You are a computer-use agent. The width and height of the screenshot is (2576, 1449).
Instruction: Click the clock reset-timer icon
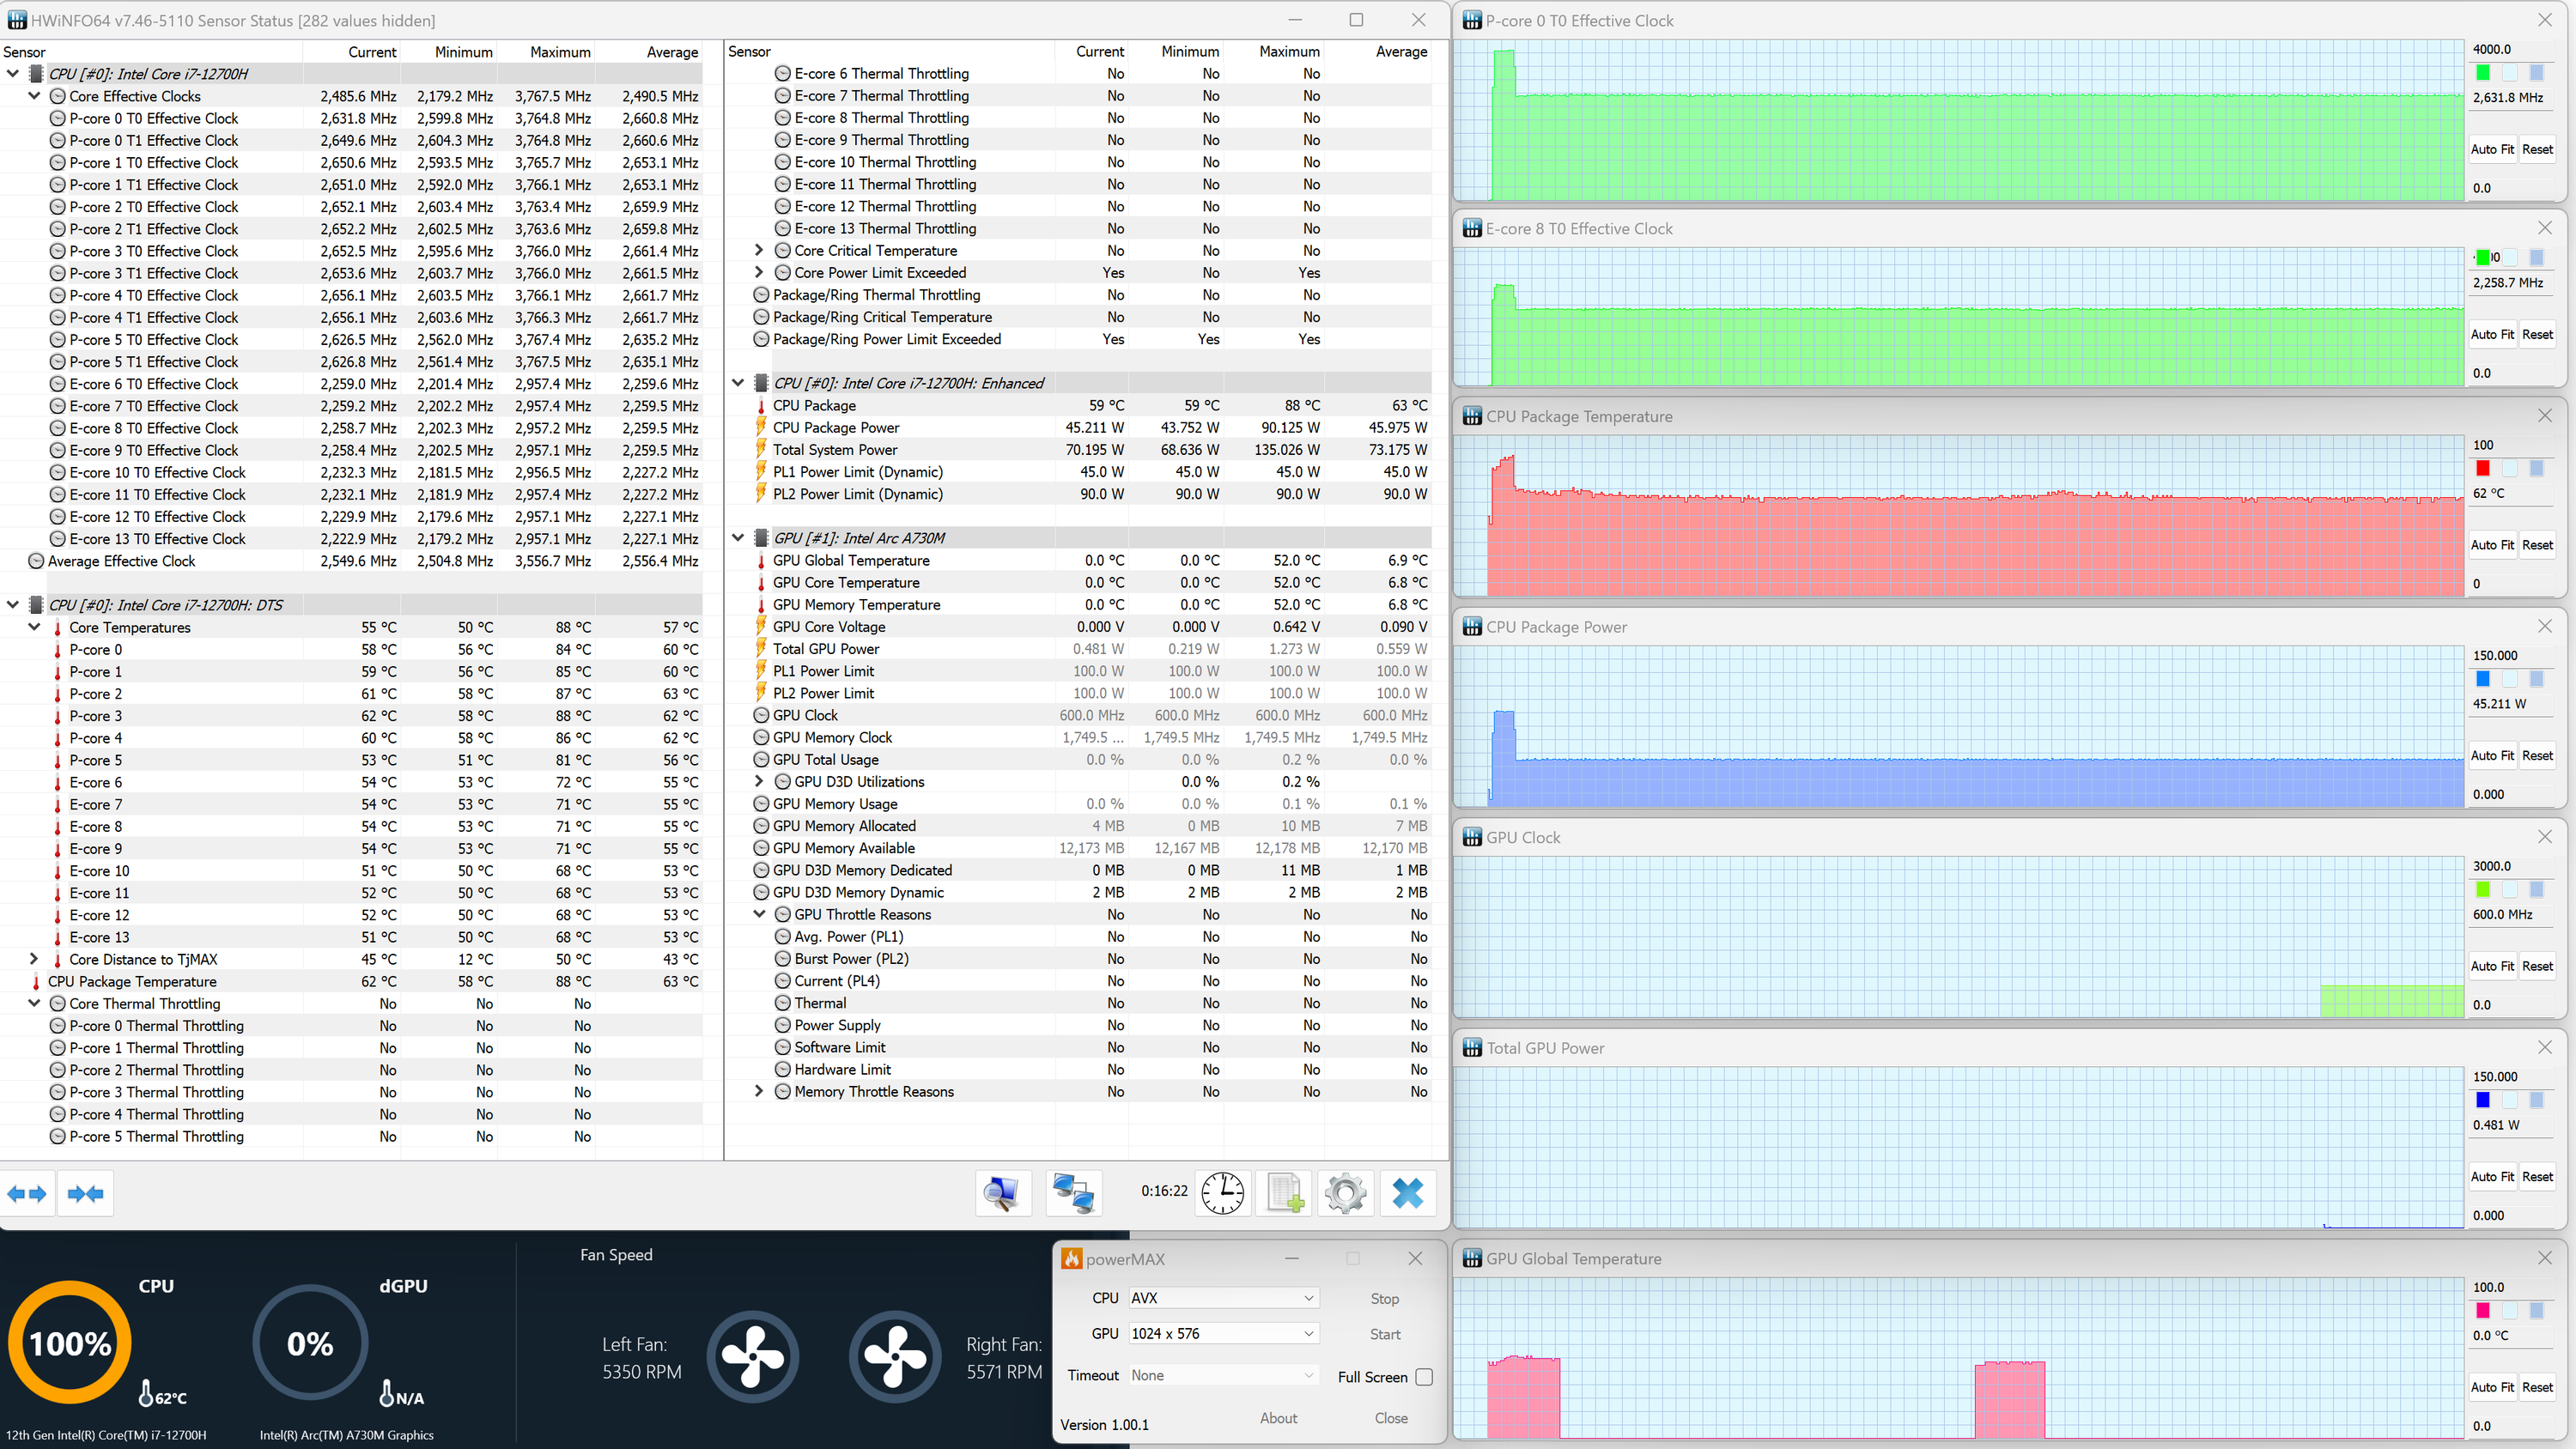(x=1222, y=1193)
